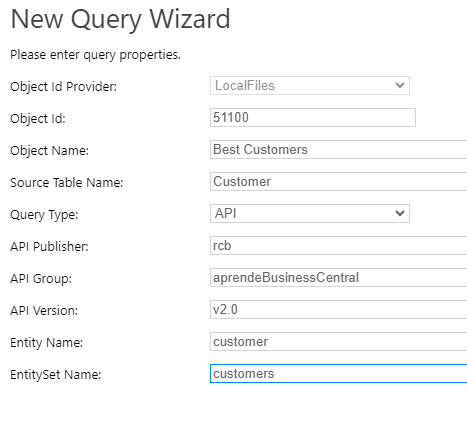Click the 'EntitySet Name:' label
Screen dimensions: 467x421
pyautogui.click(x=55, y=375)
